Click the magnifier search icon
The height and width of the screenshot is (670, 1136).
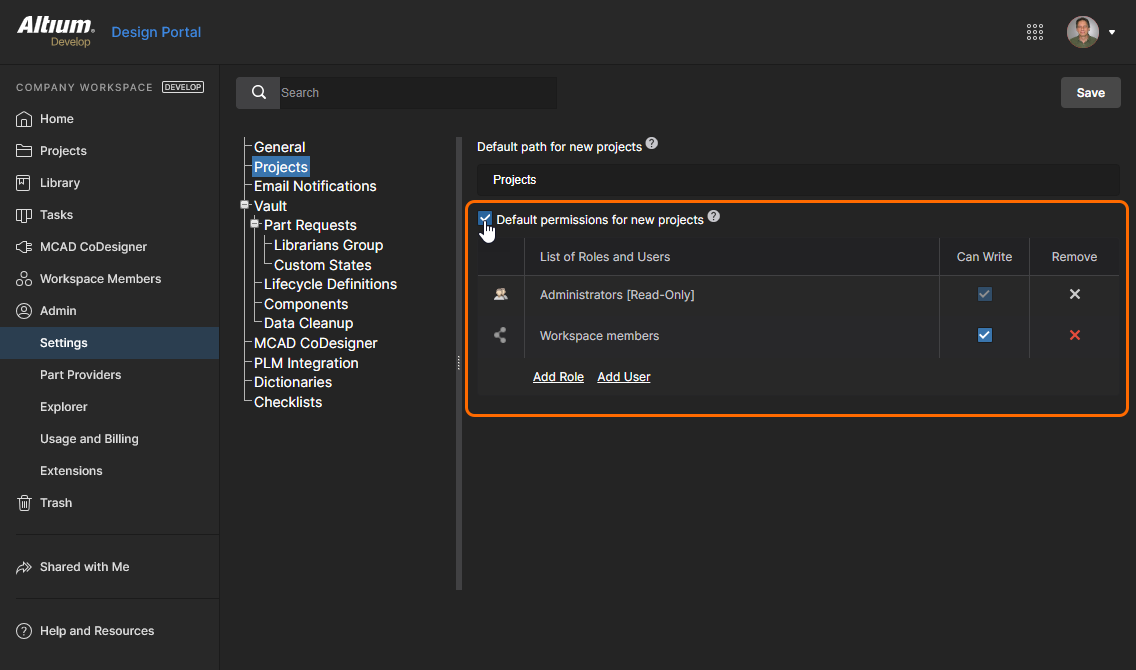(258, 93)
